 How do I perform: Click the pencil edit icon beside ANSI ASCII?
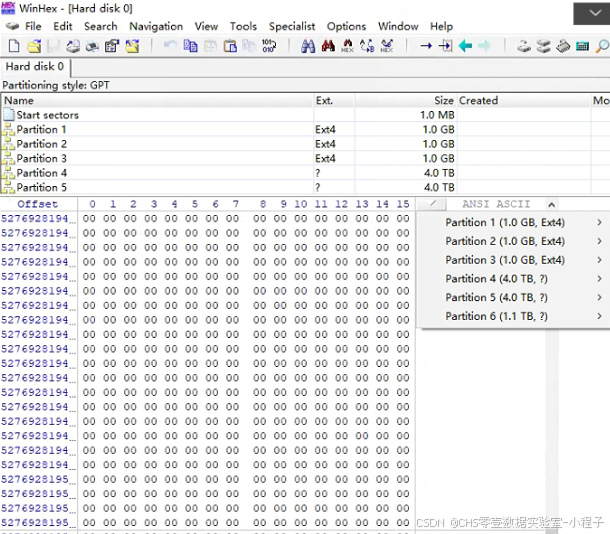(431, 203)
